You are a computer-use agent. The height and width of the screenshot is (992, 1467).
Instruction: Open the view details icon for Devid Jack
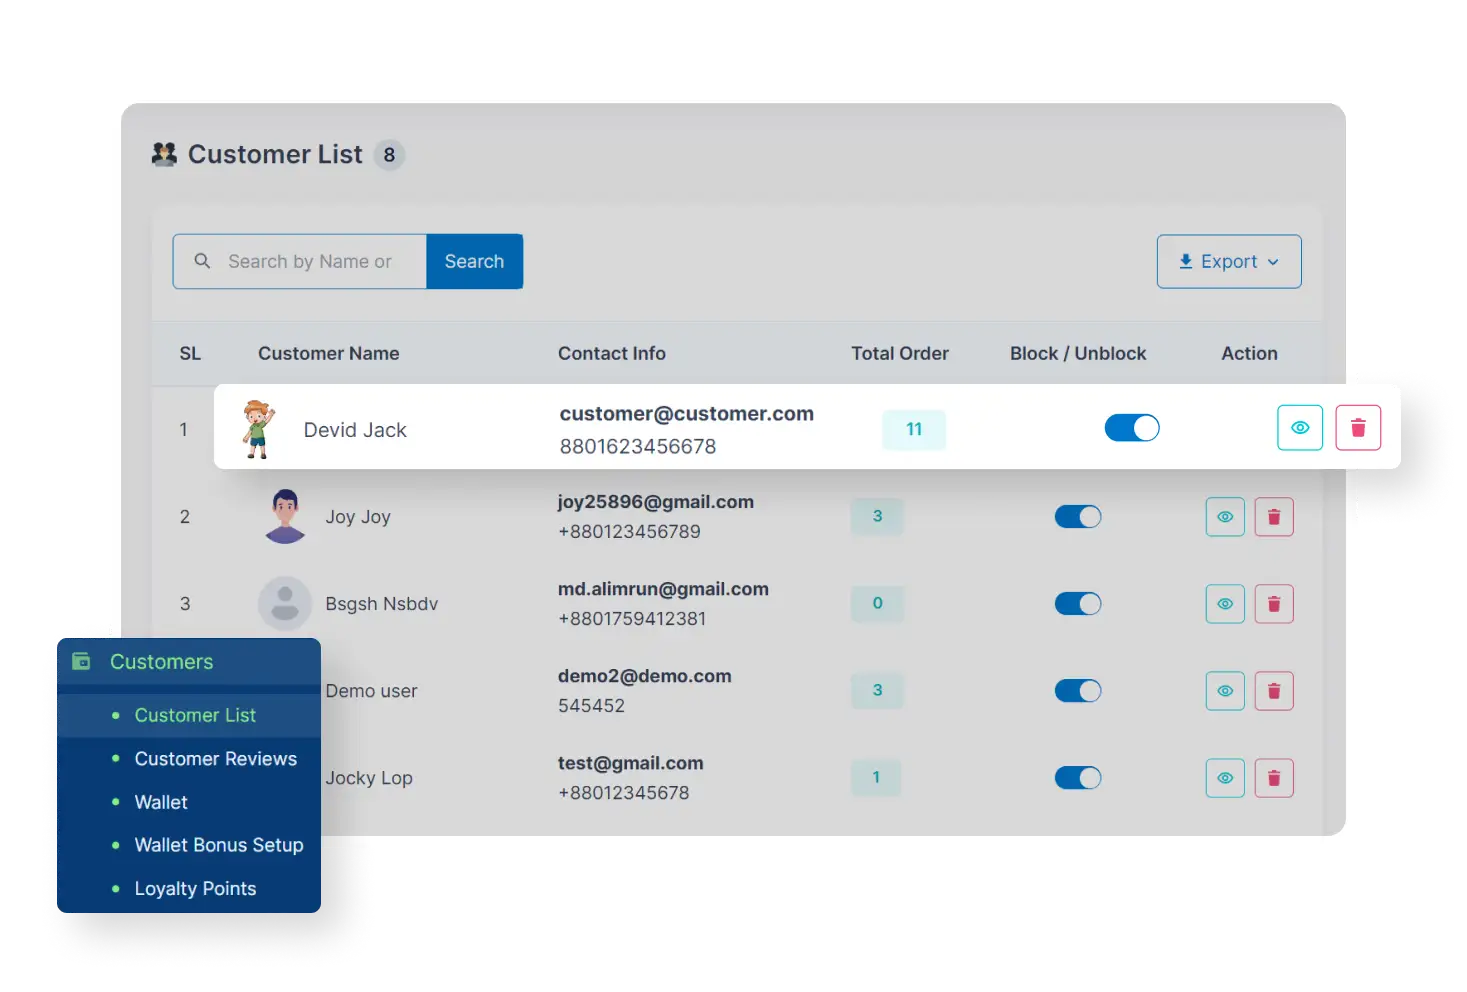click(1299, 427)
